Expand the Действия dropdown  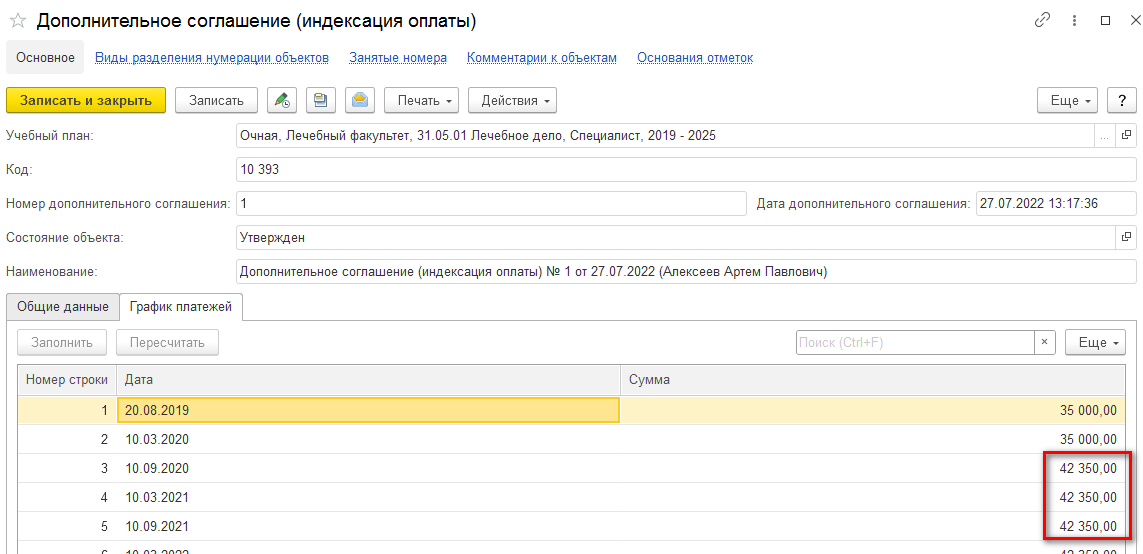[512, 101]
